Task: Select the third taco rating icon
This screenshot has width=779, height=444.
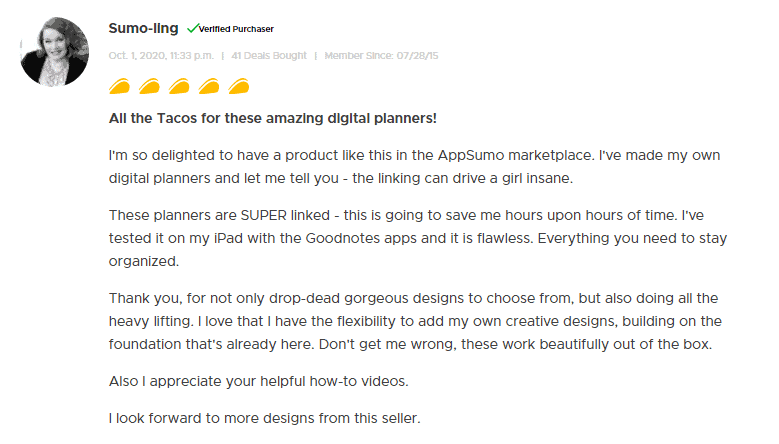Action: point(179,86)
